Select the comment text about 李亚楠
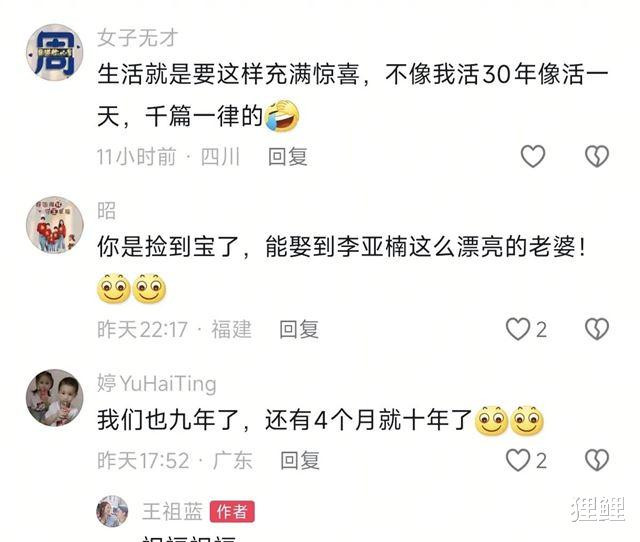 tap(342, 247)
